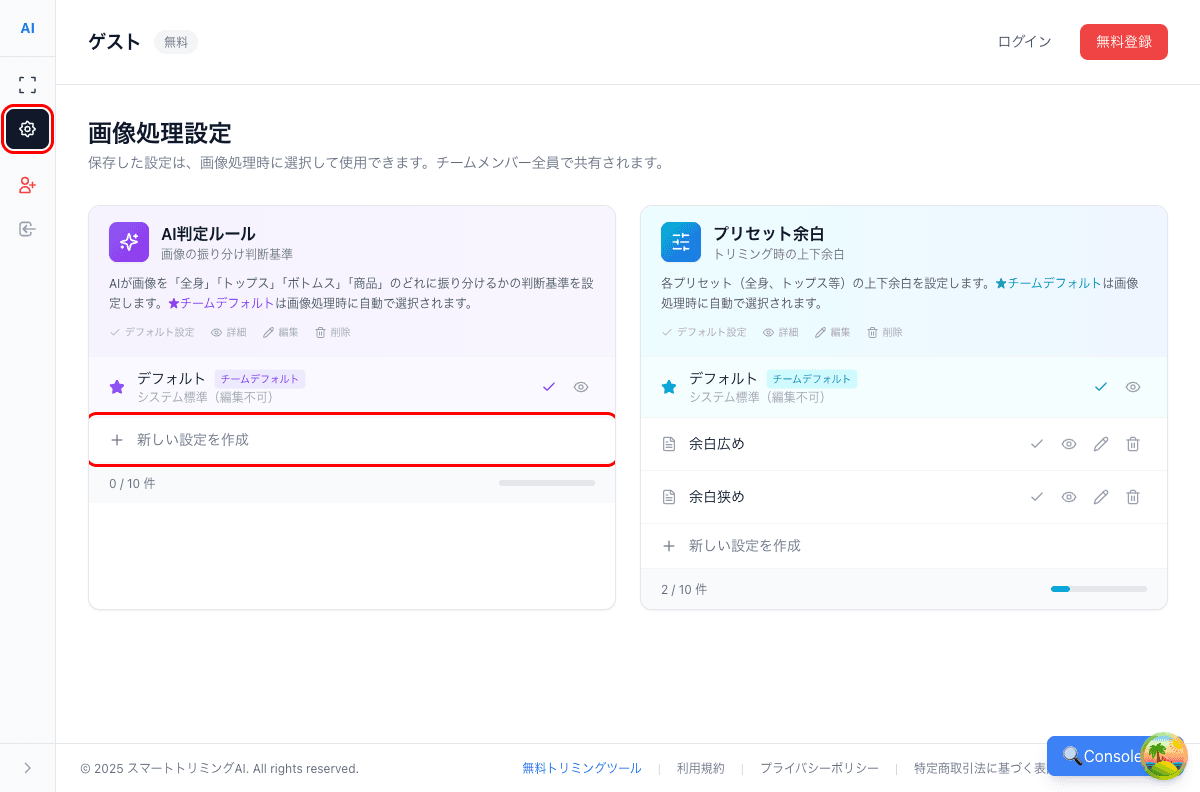
Task: Click デフォルト設定 legend in AI判定ルール card
Action: (152, 332)
